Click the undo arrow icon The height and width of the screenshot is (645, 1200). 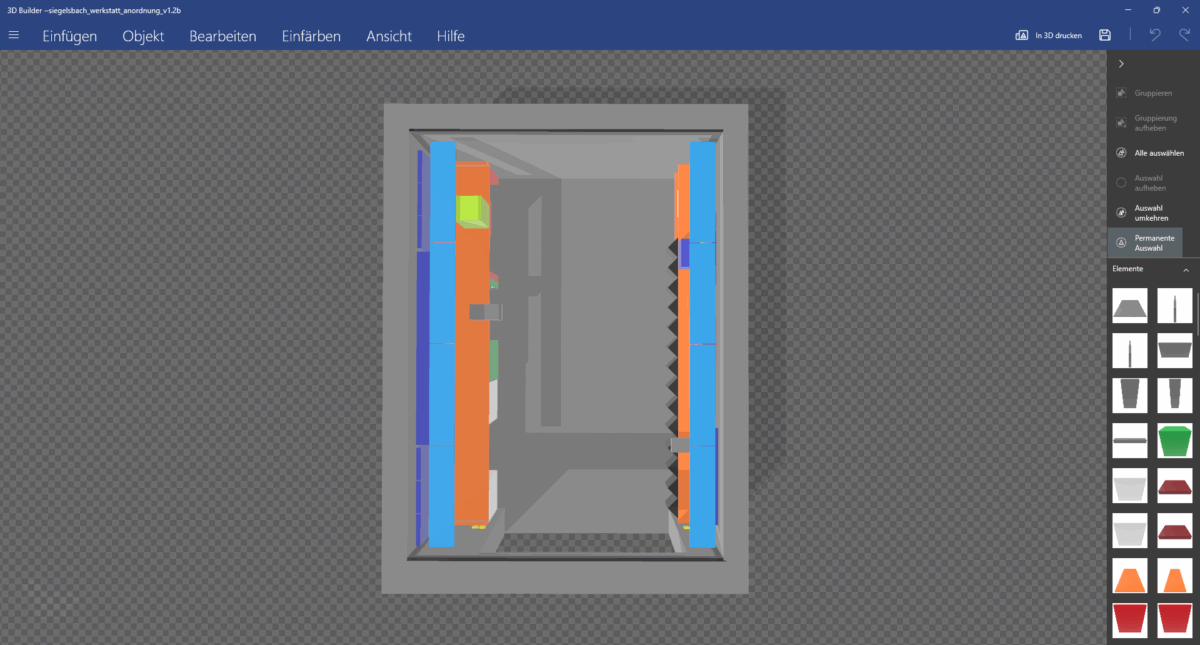tap(1155, 35)
